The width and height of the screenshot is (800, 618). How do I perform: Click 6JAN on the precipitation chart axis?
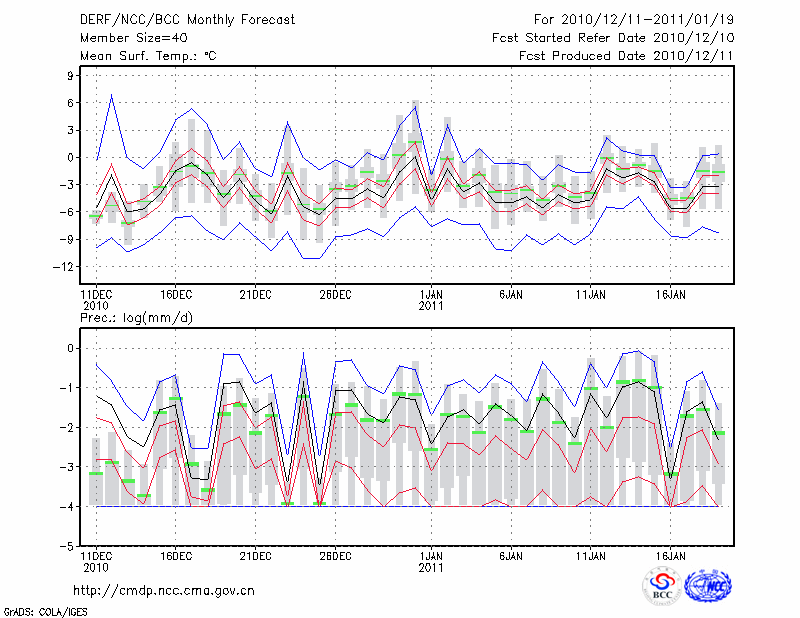point(511,554)
